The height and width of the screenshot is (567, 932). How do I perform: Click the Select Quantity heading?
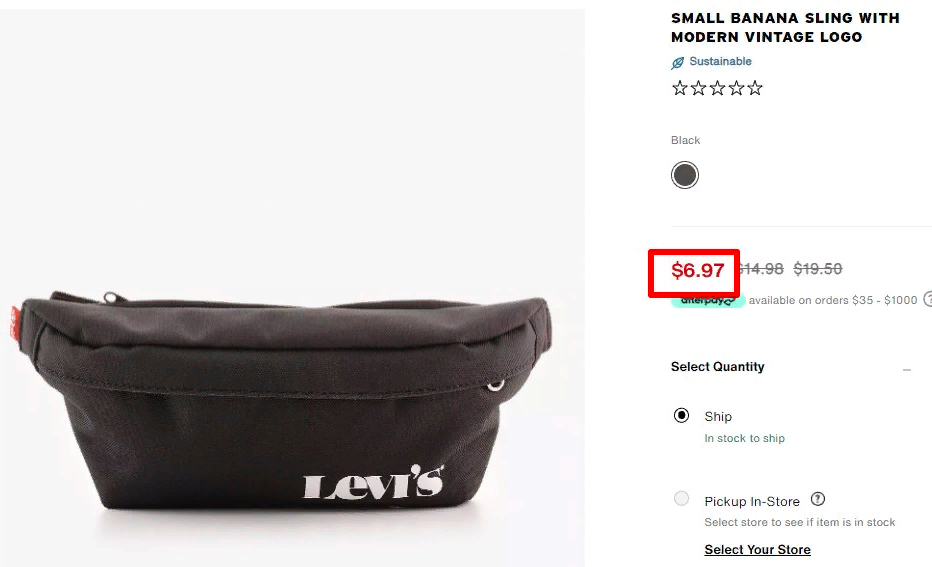coord(717,367)
